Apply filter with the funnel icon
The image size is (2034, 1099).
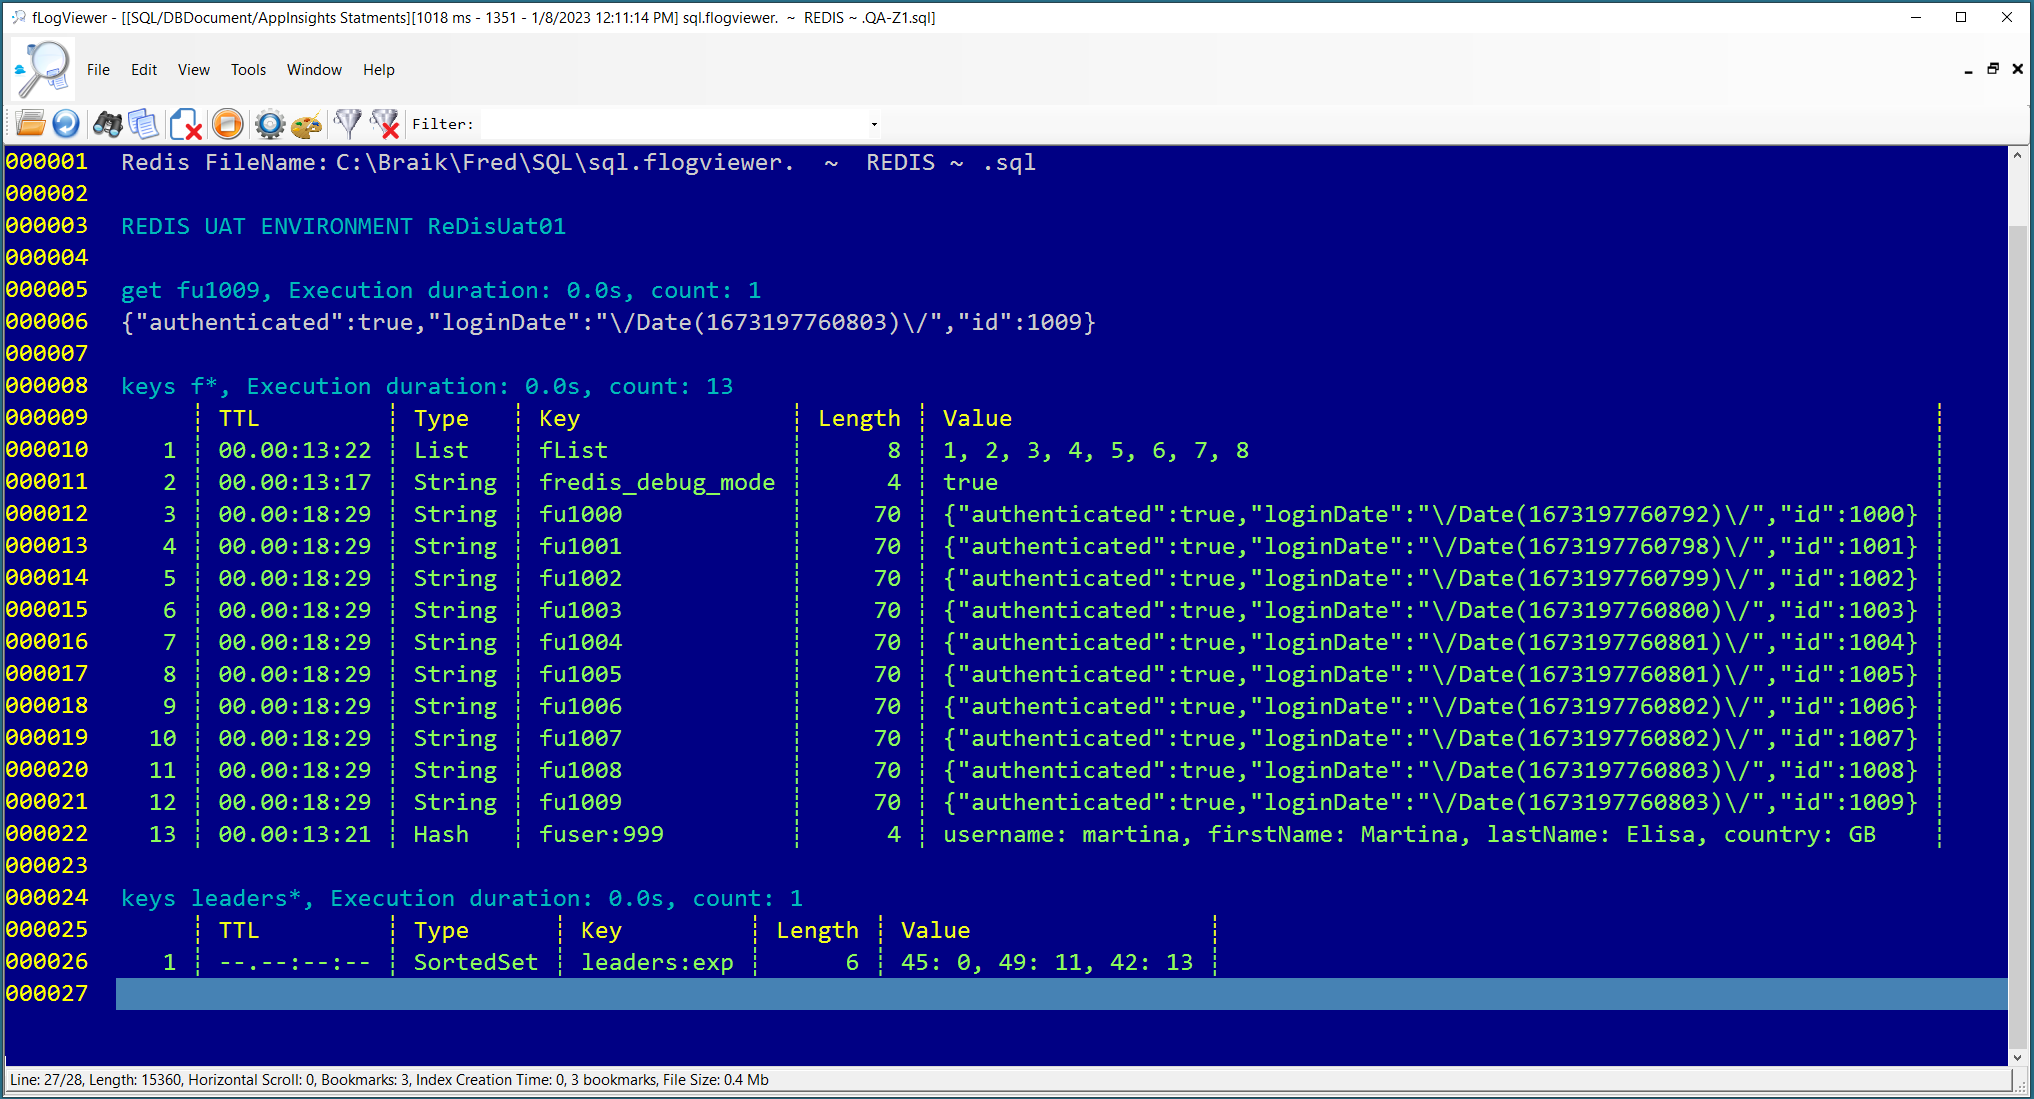(347, 124)
